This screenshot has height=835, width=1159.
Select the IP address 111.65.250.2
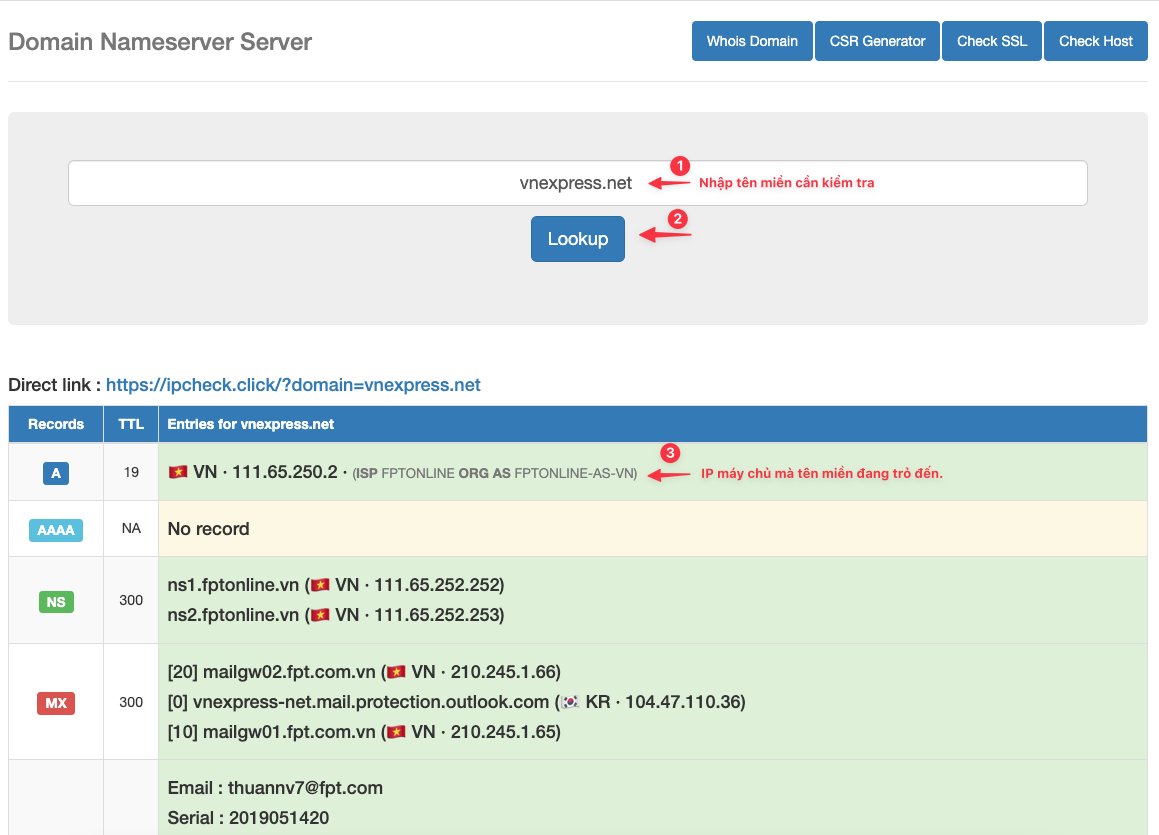click(285, 471)
